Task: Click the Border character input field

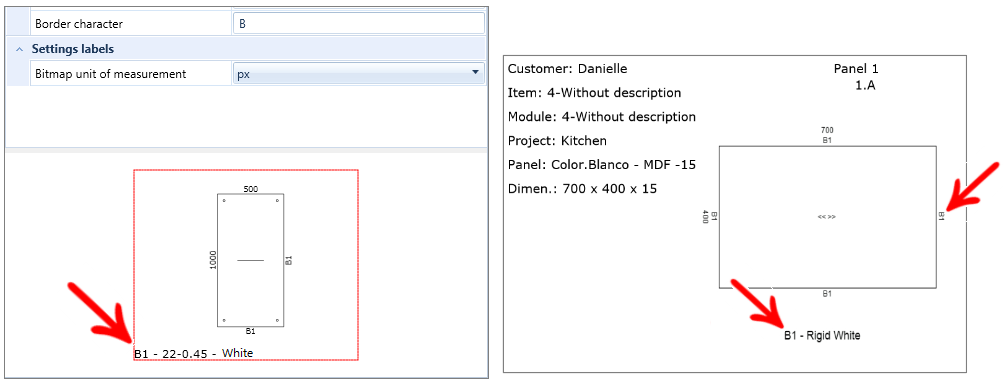Action: pos(358,24)
